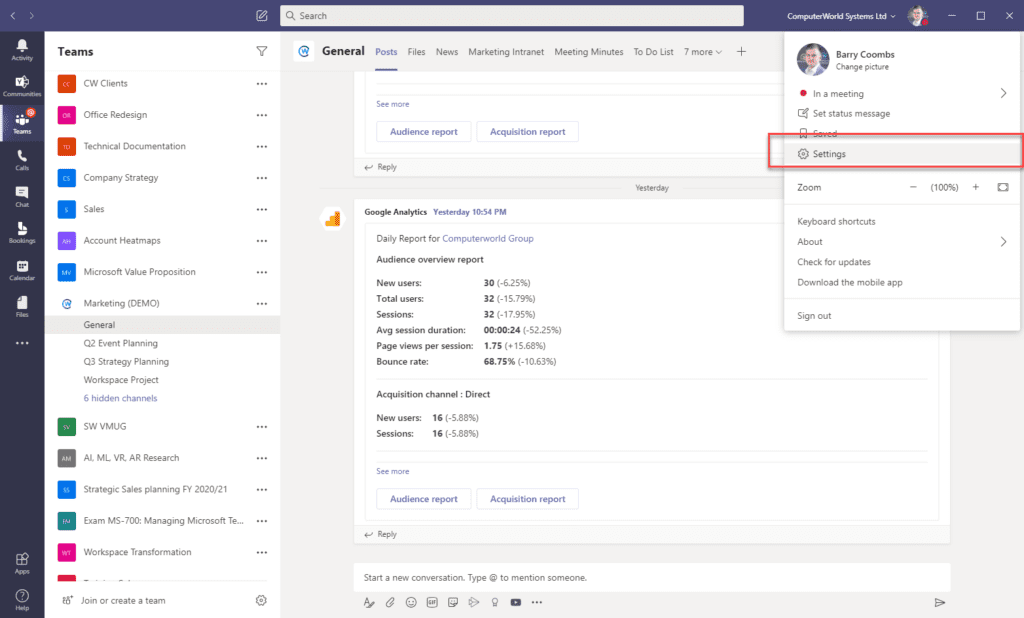Open the Help menu
Image resolution: width=1024 pixels, height=618 pixels.
[x=22, y=600]
